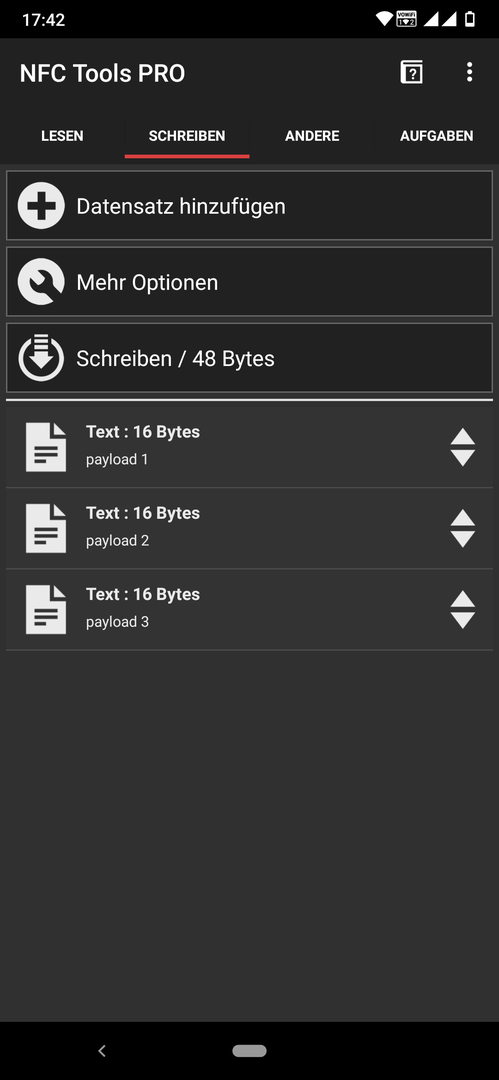Tap the document icon of payload 2
Image resolution: width=499 pixels, height=1080 pixels.
(x=46, y=528)
